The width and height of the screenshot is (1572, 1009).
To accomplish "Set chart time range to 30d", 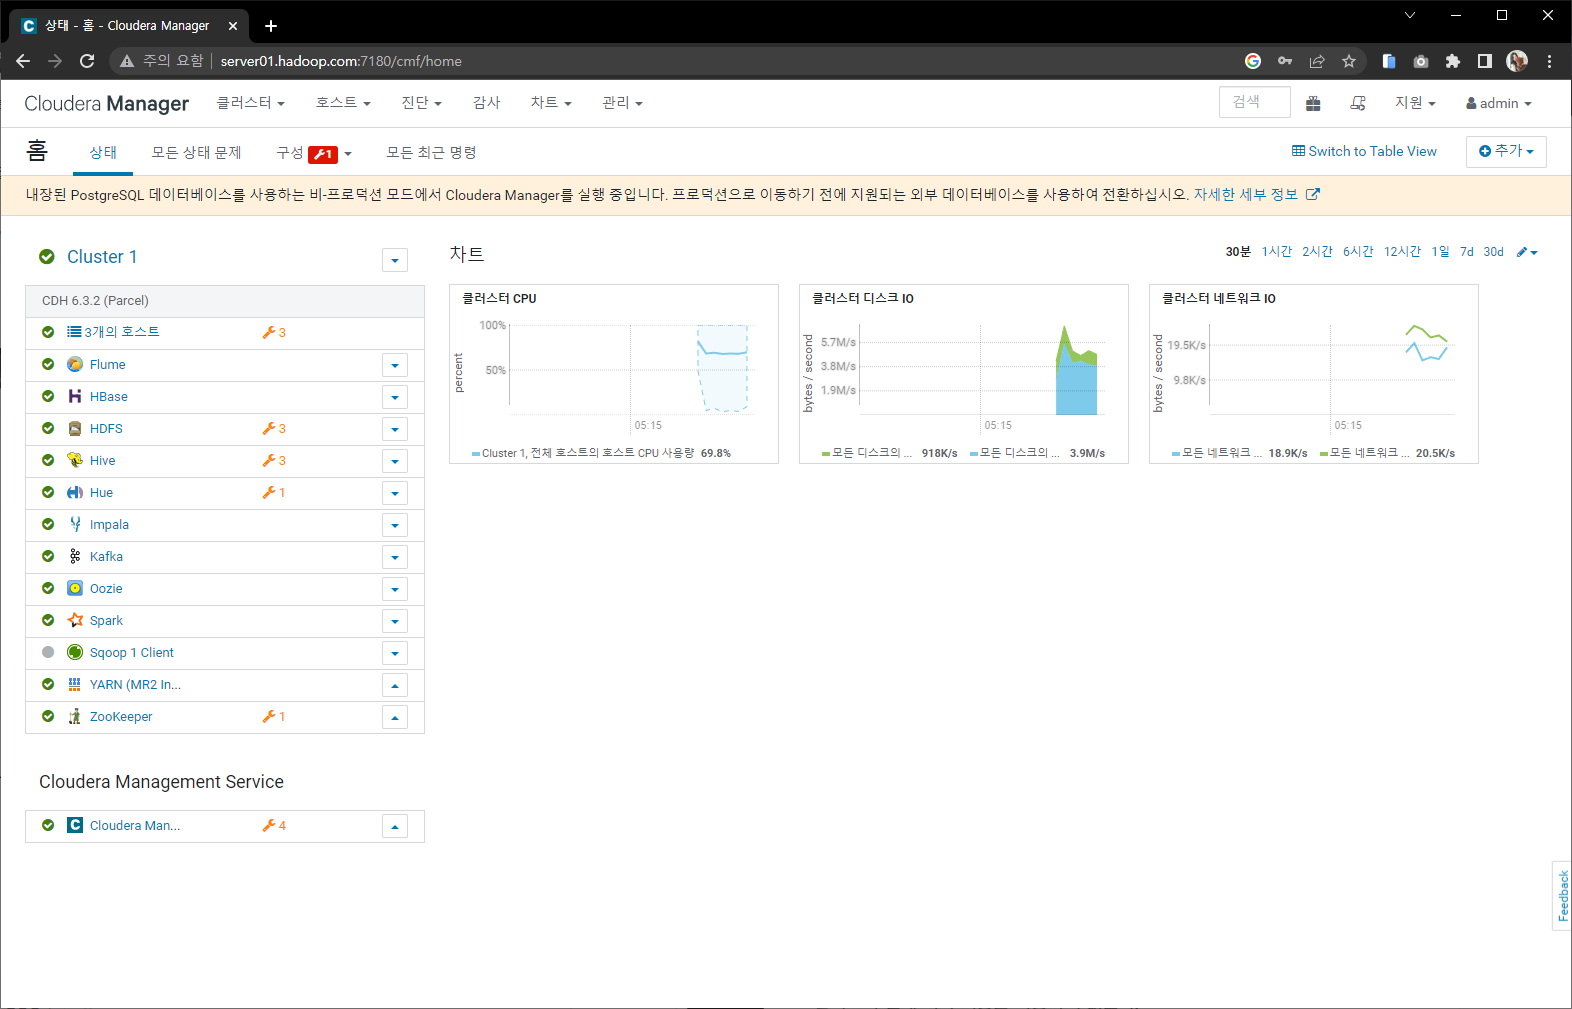I will (1493, 252).
